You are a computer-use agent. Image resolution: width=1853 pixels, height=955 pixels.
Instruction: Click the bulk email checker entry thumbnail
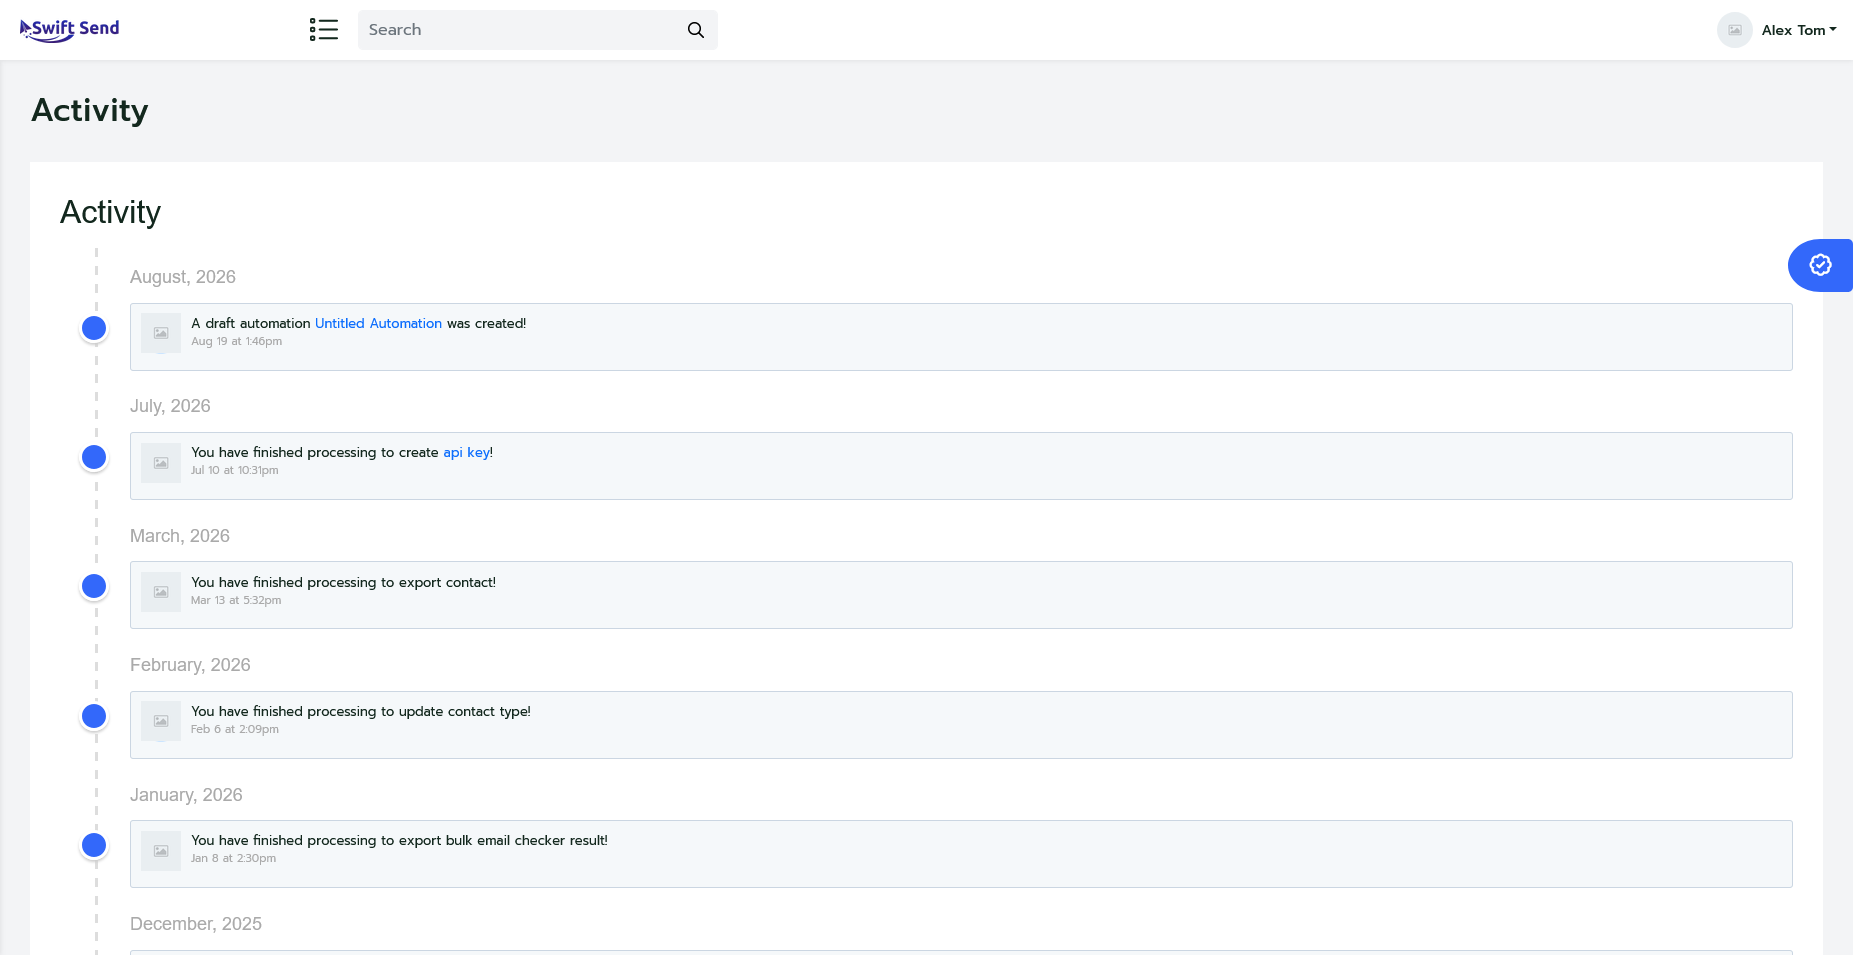pyautogui.click(x=161, y=851)
